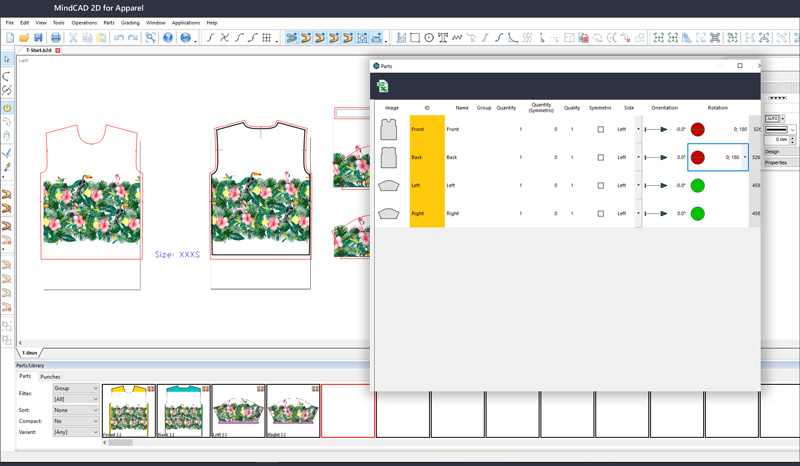Viewport: 800px width, 466px height.
Task: Click the red save-copy icon in top toolbar
Action: pos(584,37)
